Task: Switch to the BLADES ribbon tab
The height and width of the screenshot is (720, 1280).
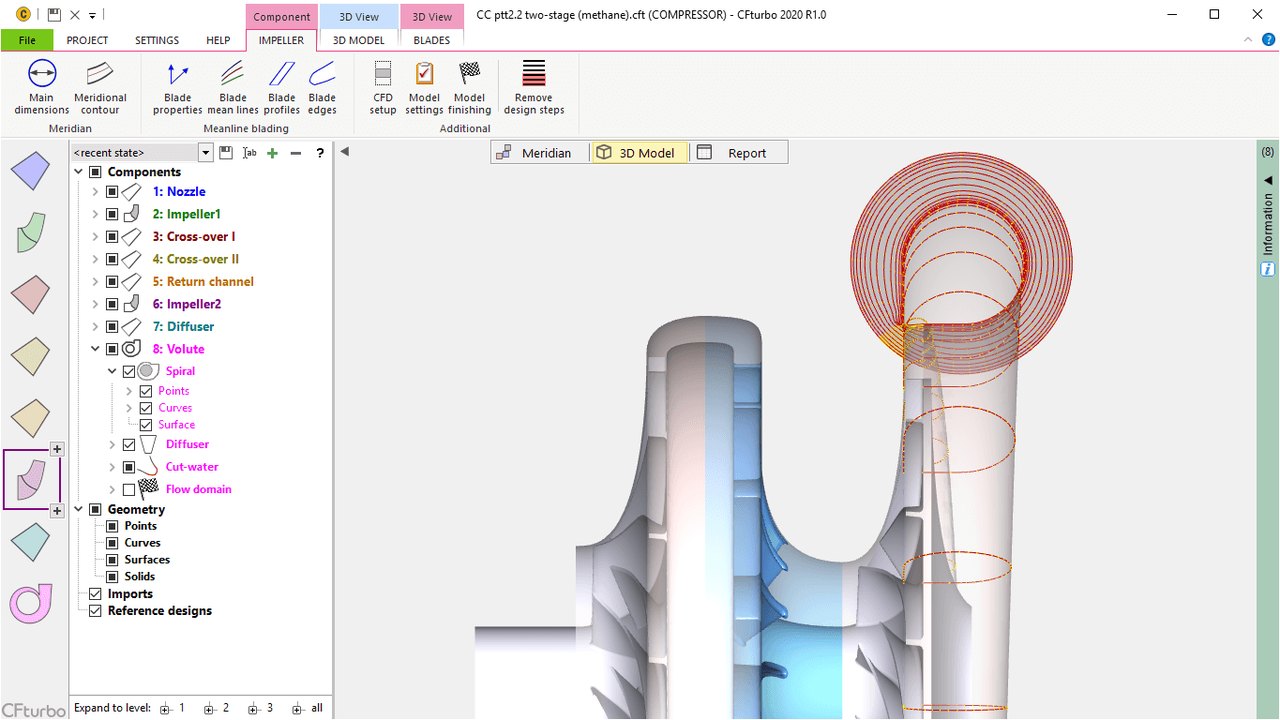Action: click(431, 40)
